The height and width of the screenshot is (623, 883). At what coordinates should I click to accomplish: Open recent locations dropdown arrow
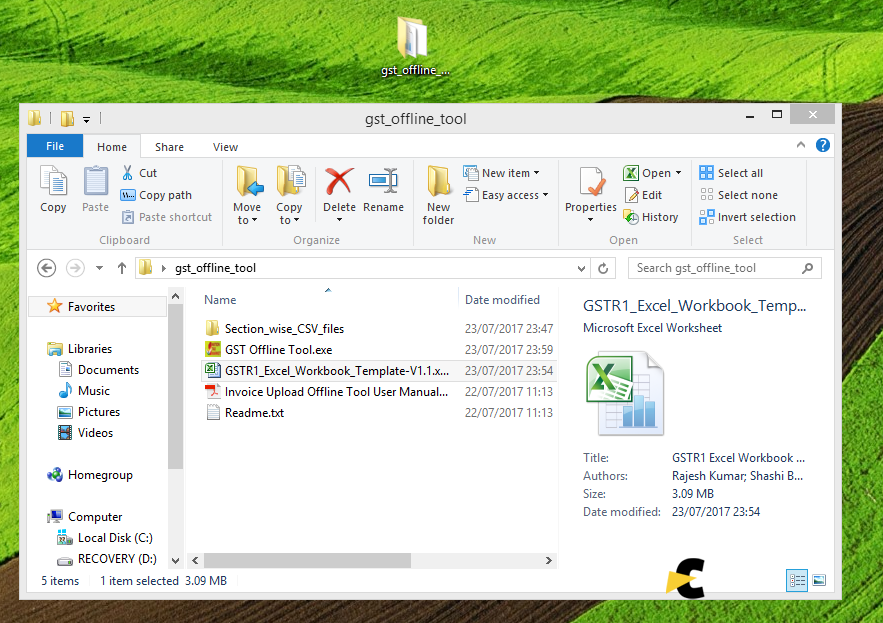pos(99,268)
